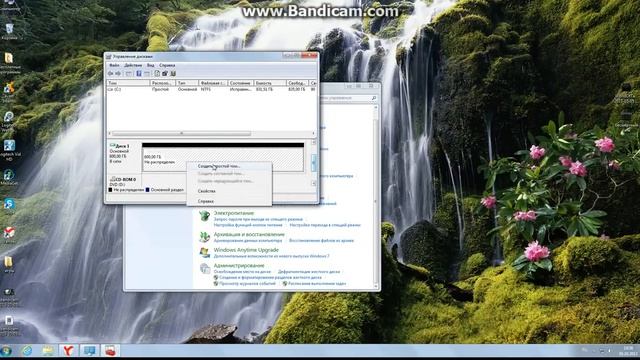Click the monitor icon on the taskbar
Image resolution: width=640 pixels, height=360 pixels.
tap(89, 351)
